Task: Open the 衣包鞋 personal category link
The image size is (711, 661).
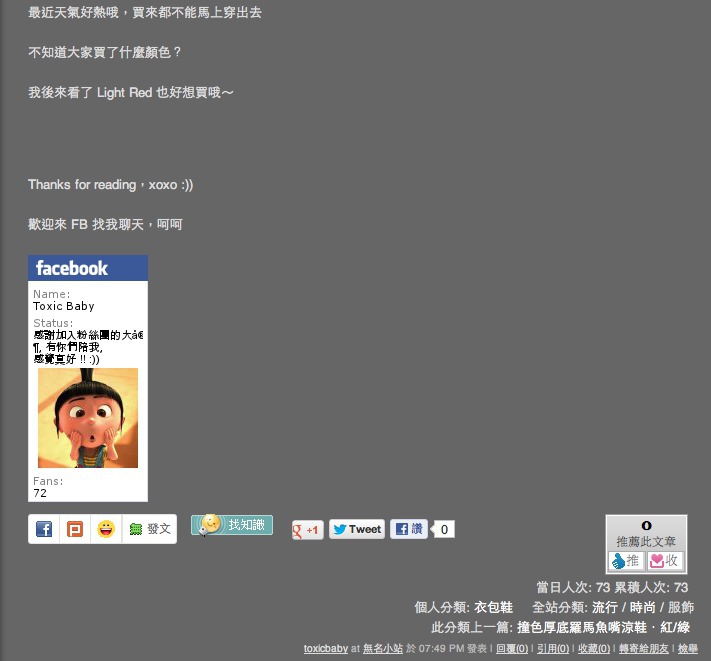Action: point(493,607)
